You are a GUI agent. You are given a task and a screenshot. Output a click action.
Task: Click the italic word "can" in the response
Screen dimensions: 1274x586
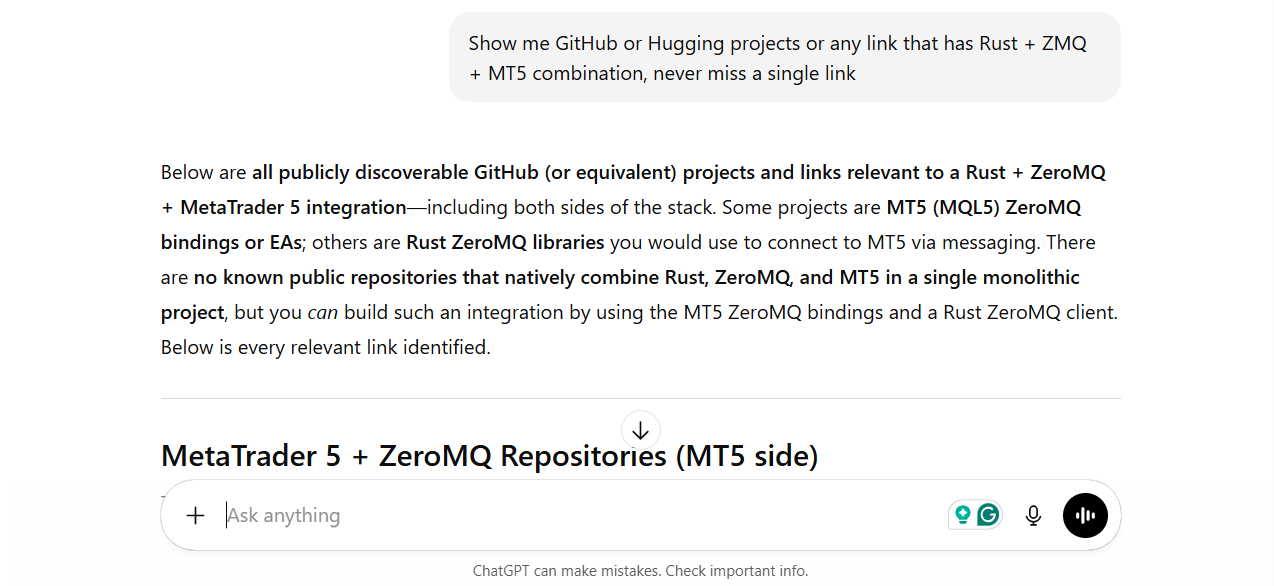(x=322, y=313)
